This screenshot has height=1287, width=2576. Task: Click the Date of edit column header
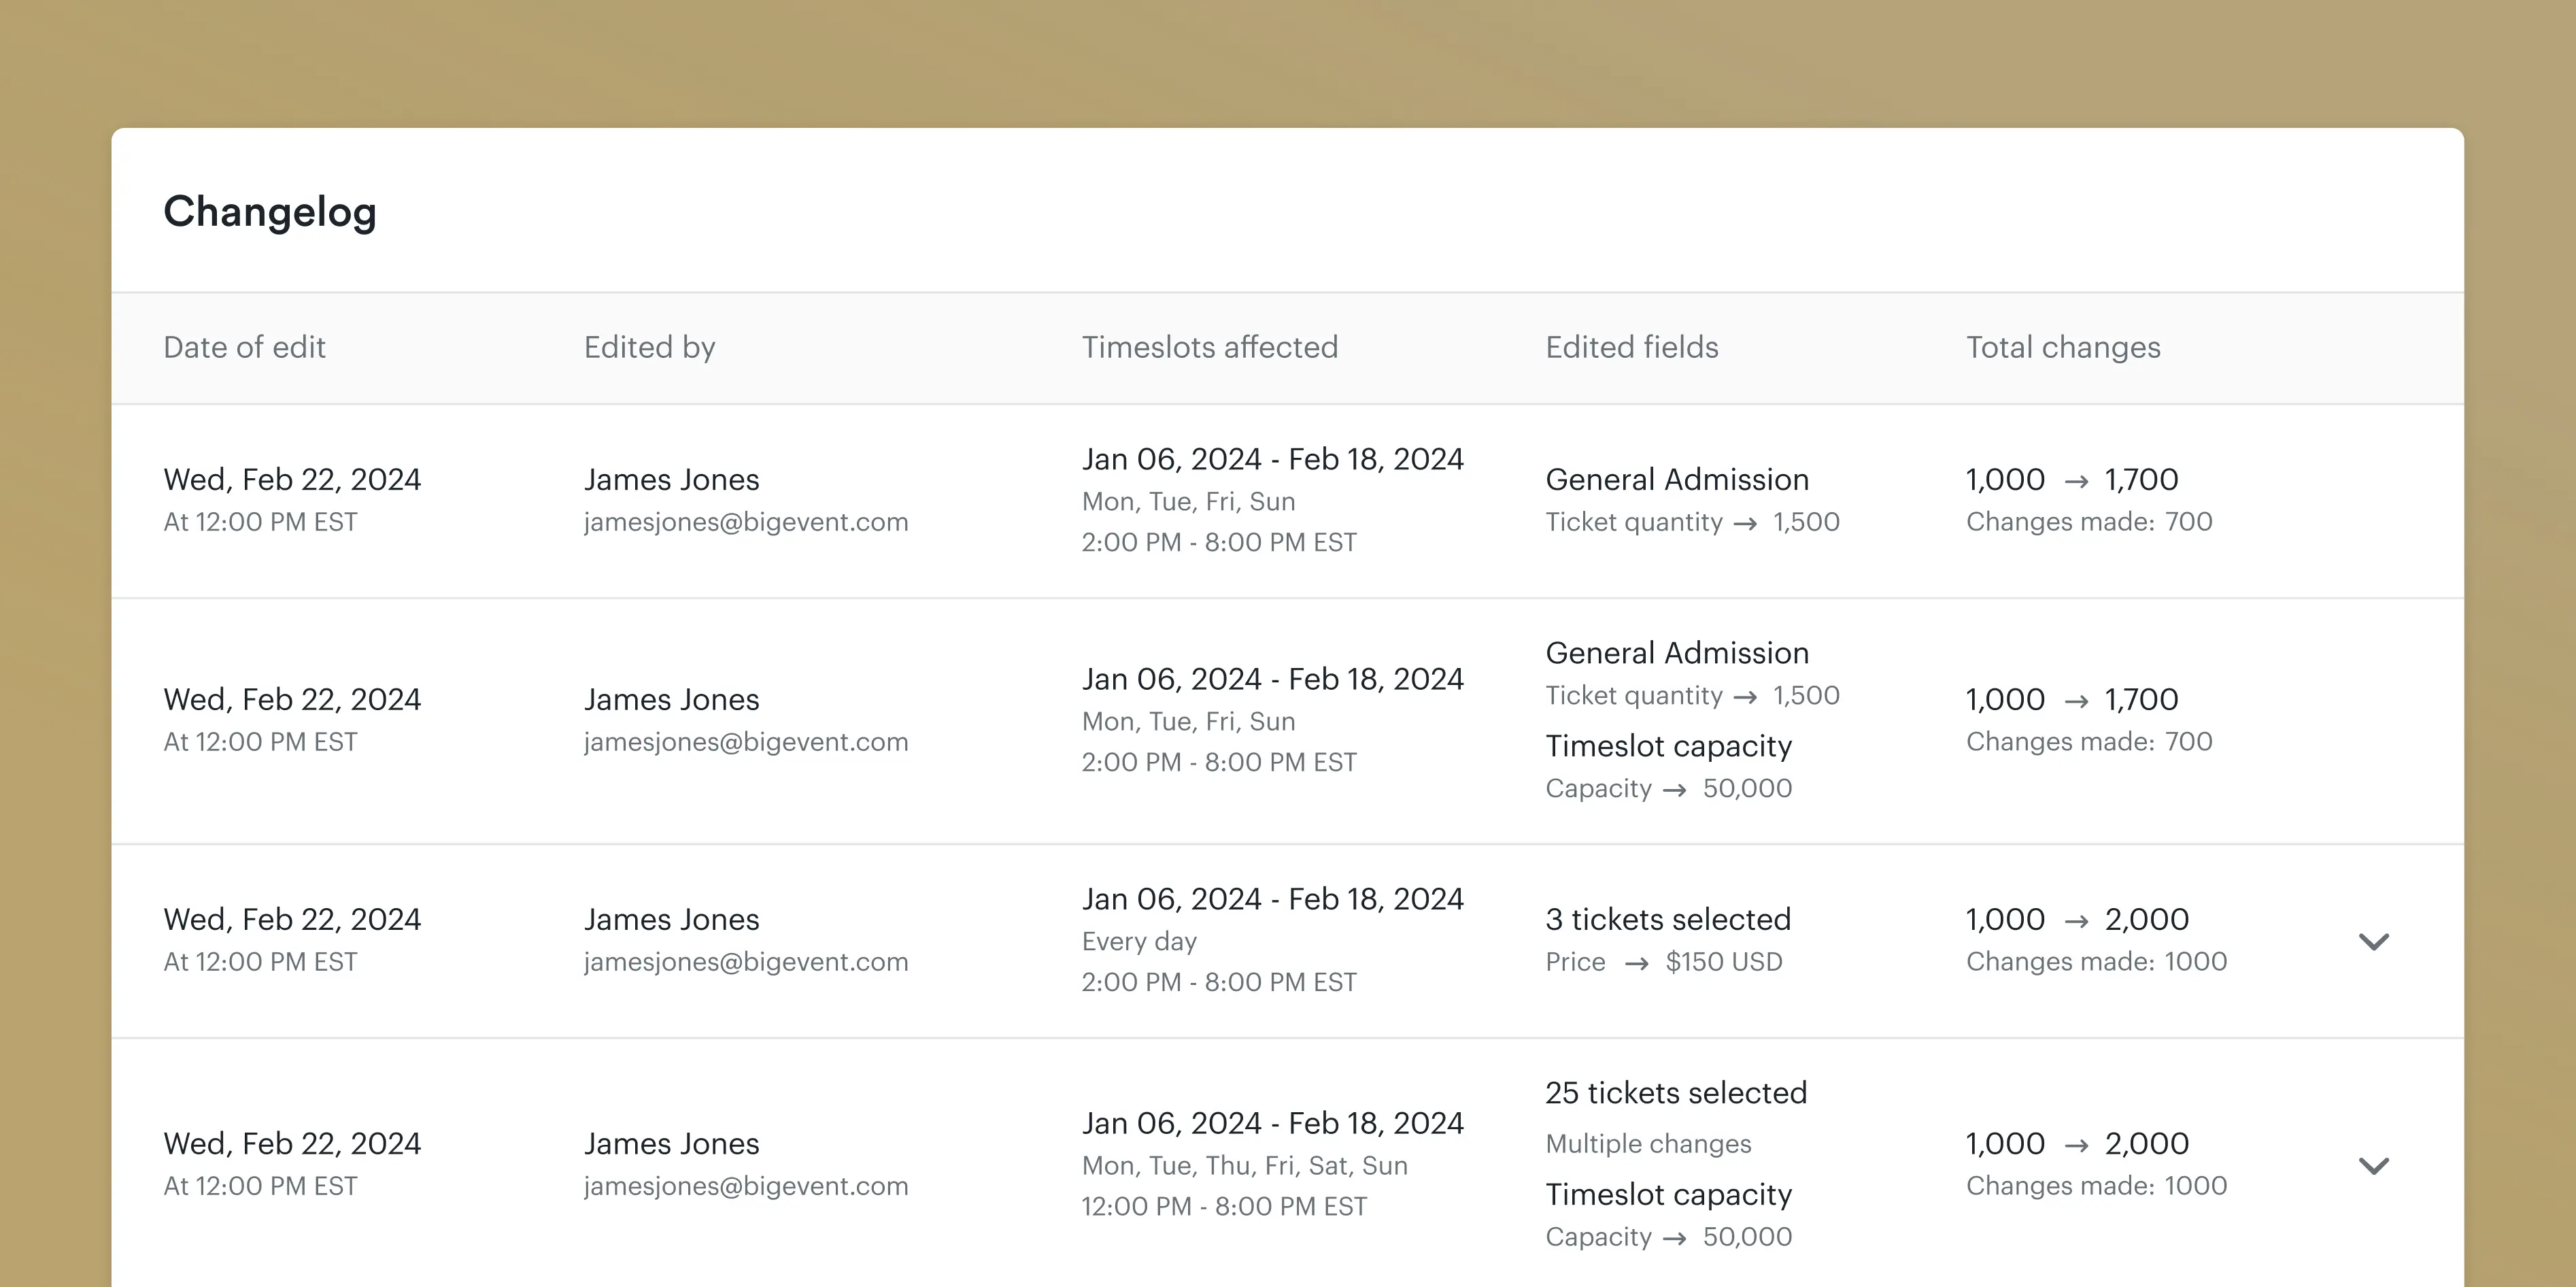click(x=244, y=347)
